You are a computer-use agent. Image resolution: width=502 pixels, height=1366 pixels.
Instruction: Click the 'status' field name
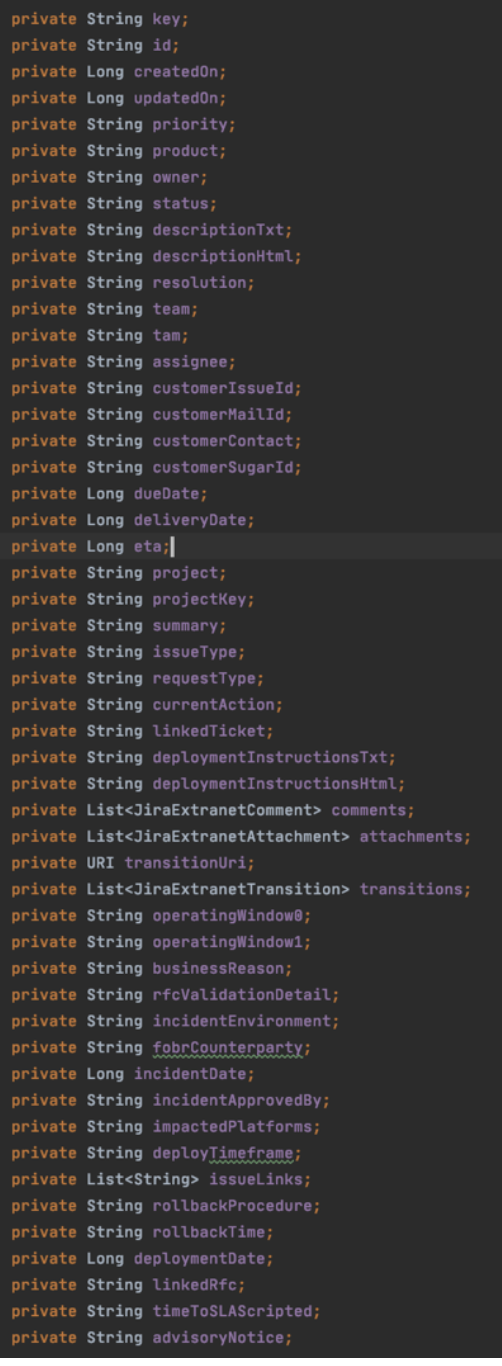[x=180, y=203]
